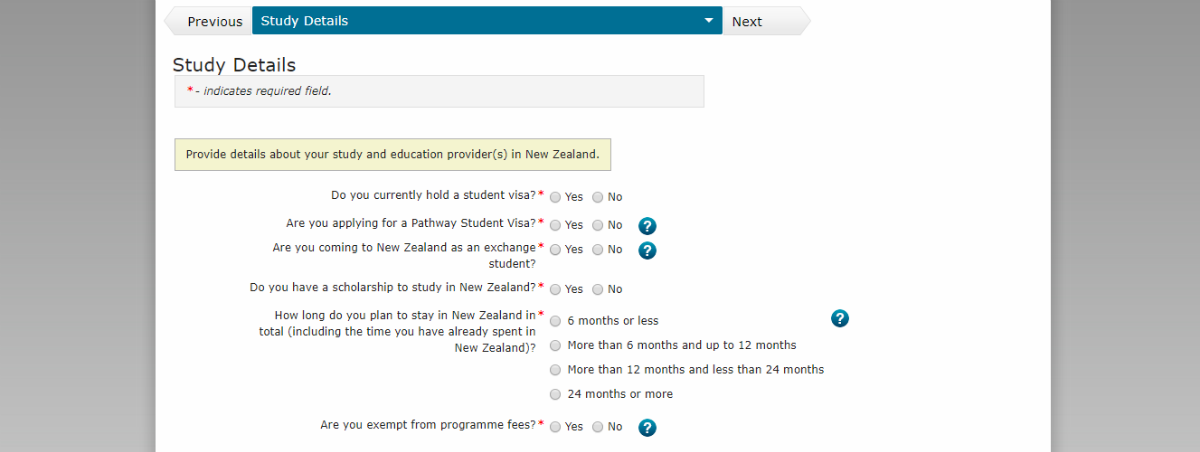Open help for Pathway Student Visa question
This screenshot has height=452, width=1200.
[x=647, y=226]
